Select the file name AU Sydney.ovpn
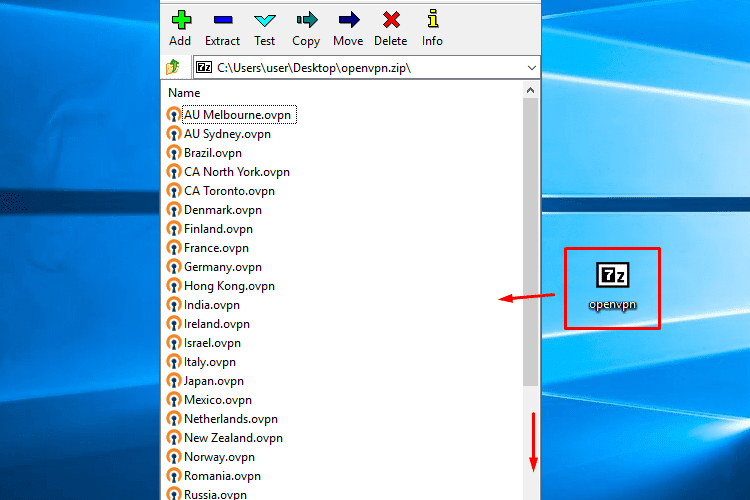This screenshot has height=500, width=750. (x=228, y=134)
